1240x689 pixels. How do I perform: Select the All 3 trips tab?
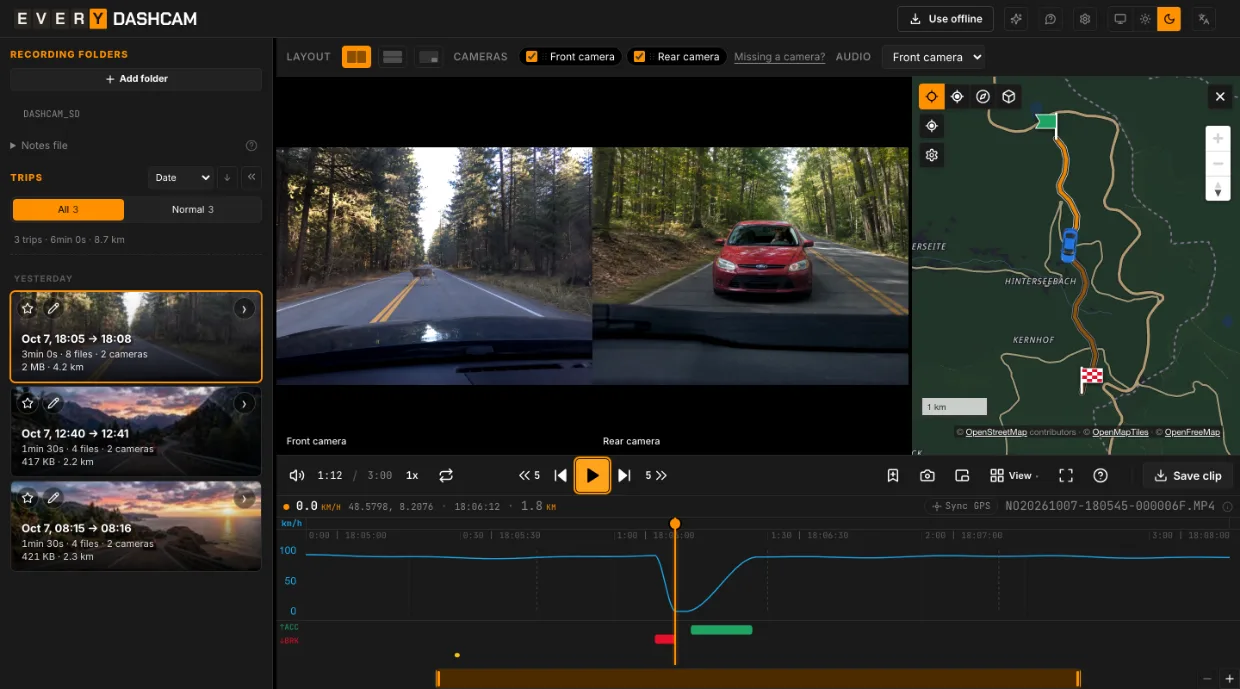68,210
